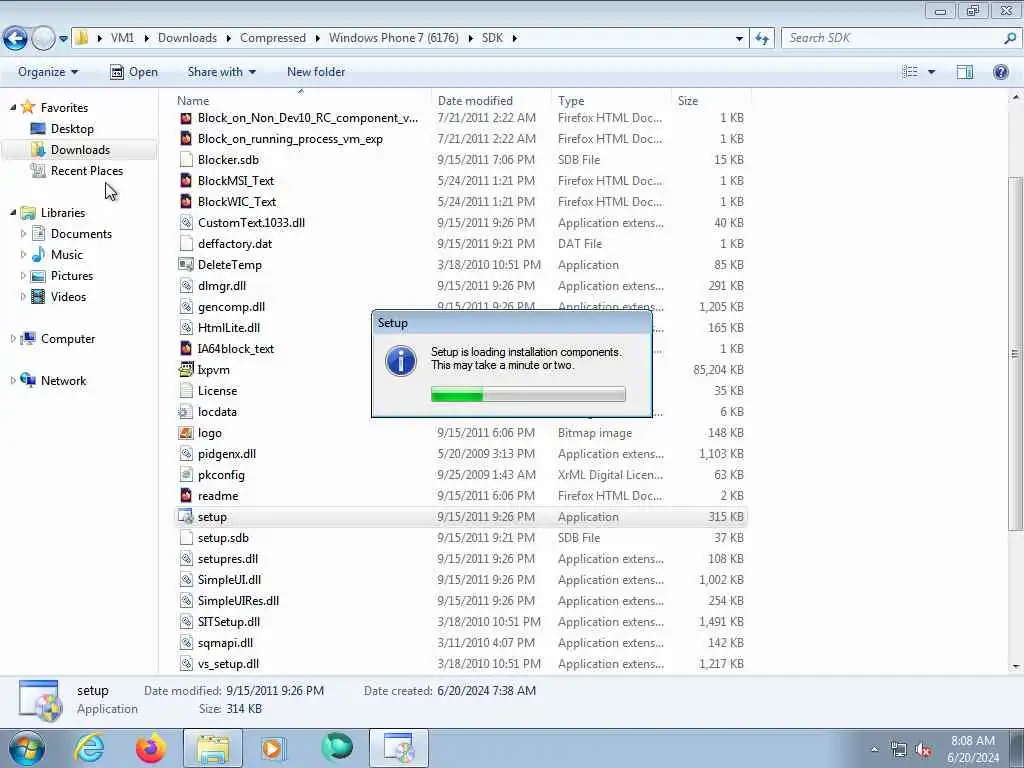
Task: Click the Open toolbar button
Action: pos(134,72)
